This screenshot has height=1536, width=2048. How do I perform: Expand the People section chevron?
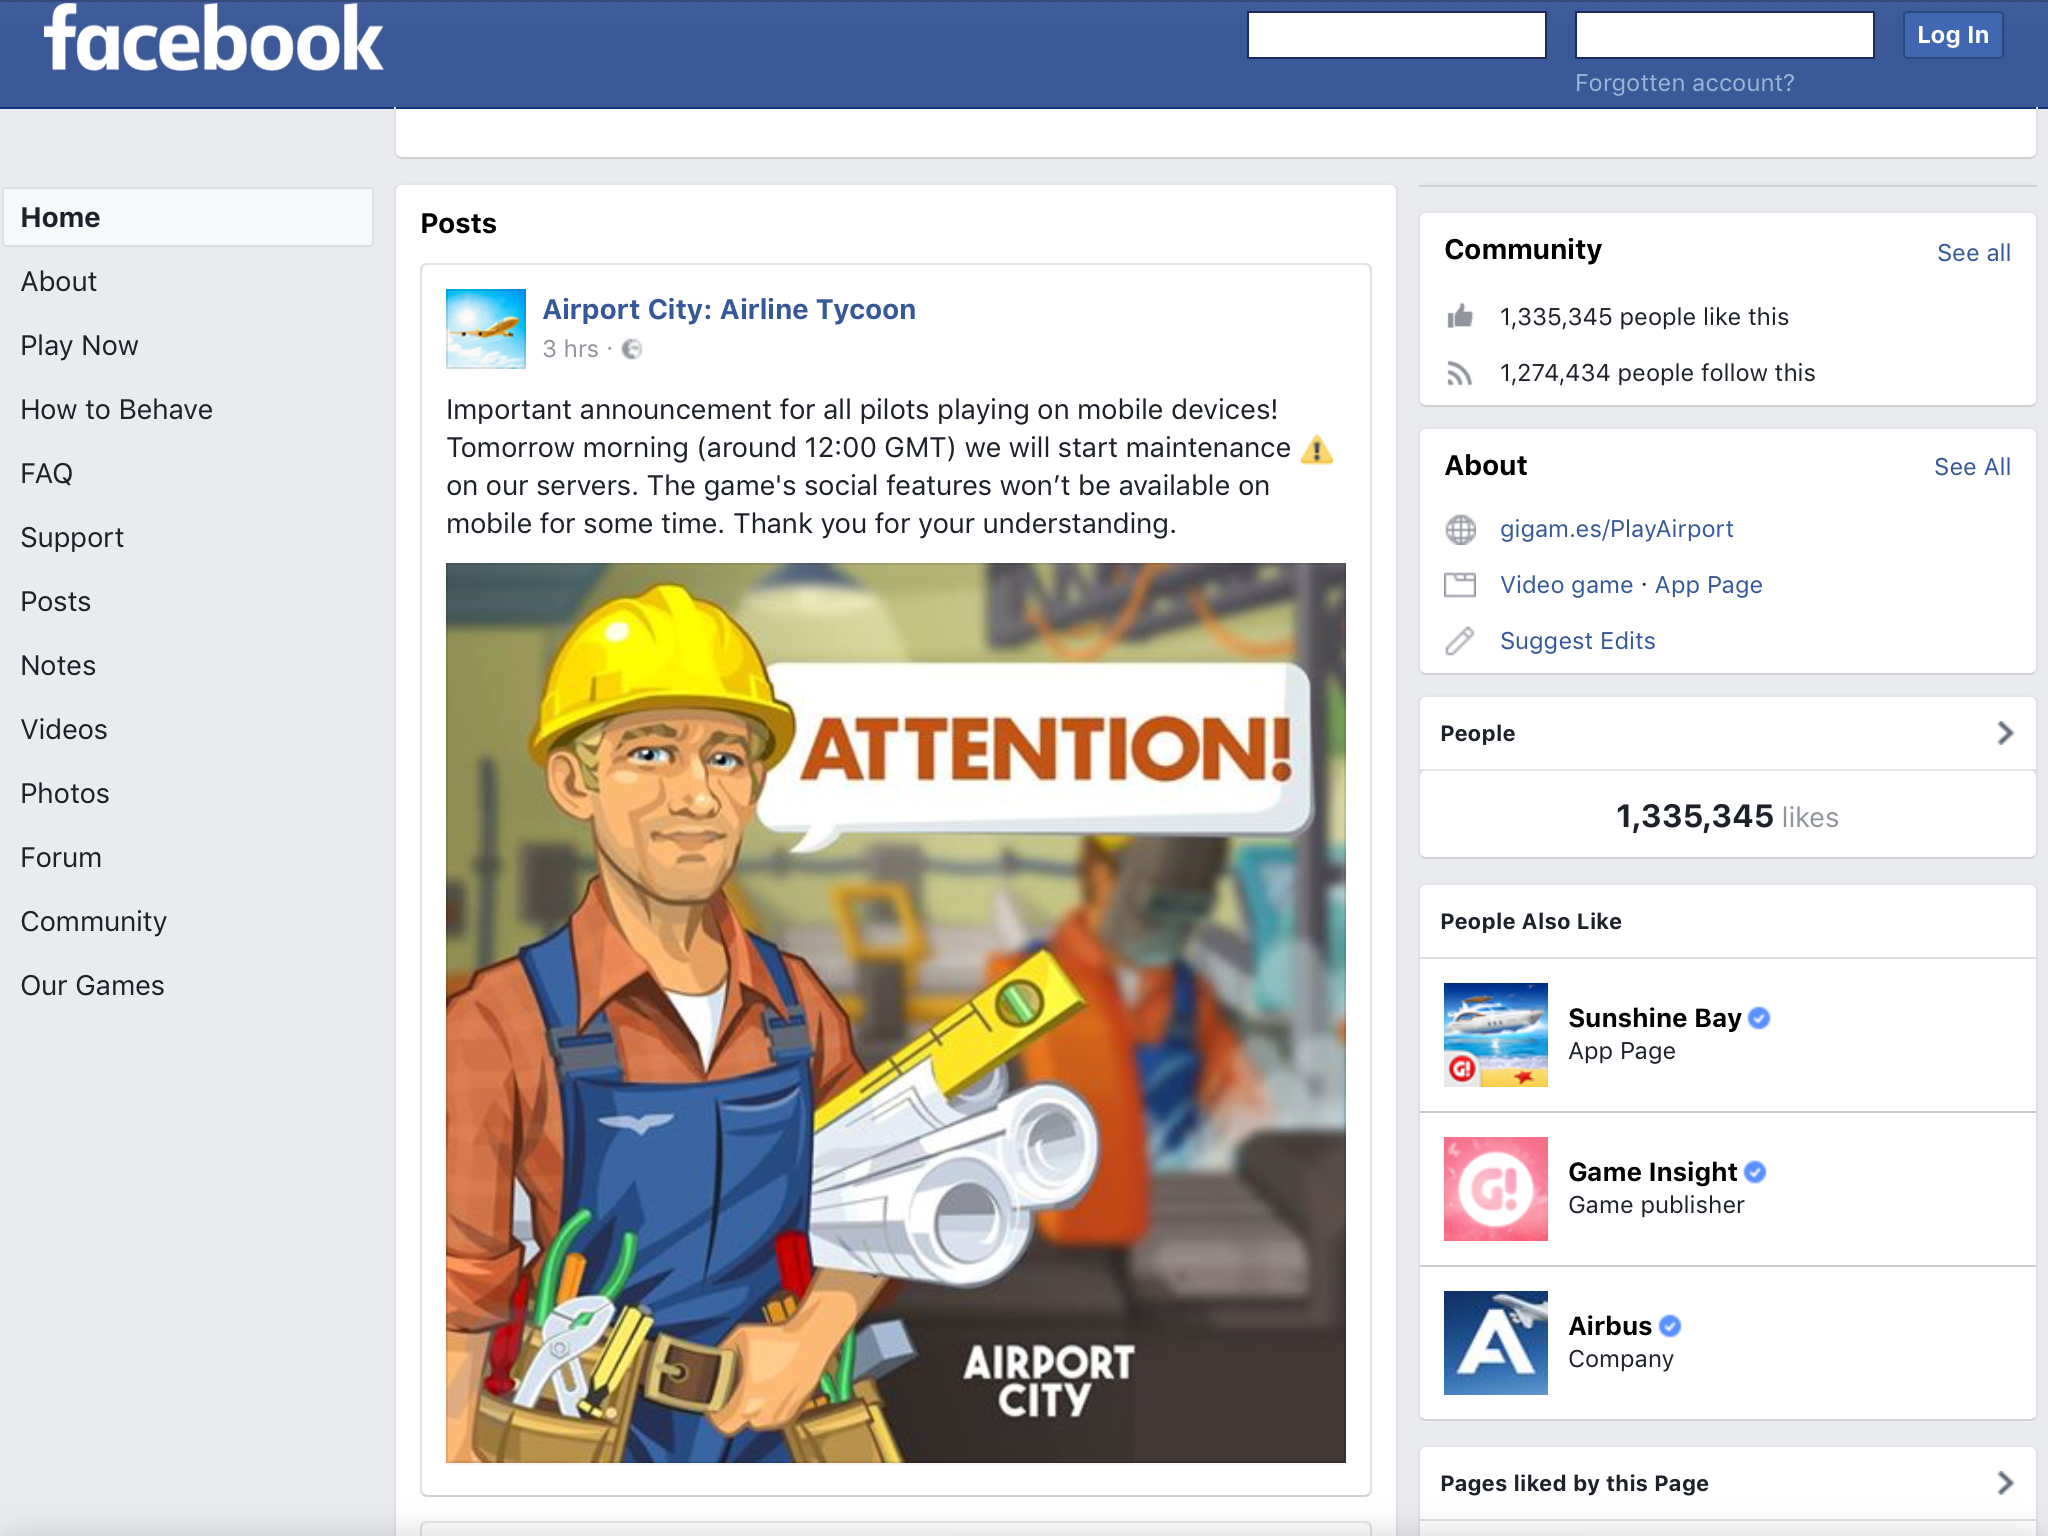(2005, 733)
